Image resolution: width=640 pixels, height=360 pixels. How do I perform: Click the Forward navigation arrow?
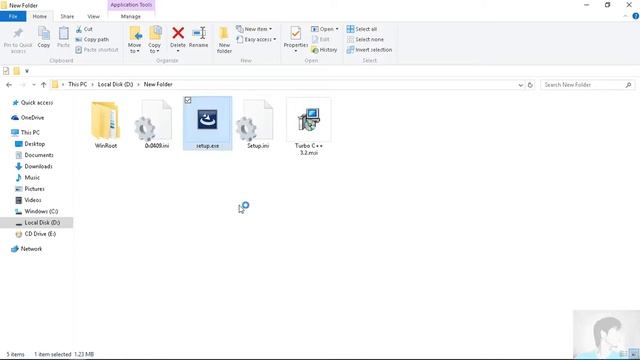point(22,85)
